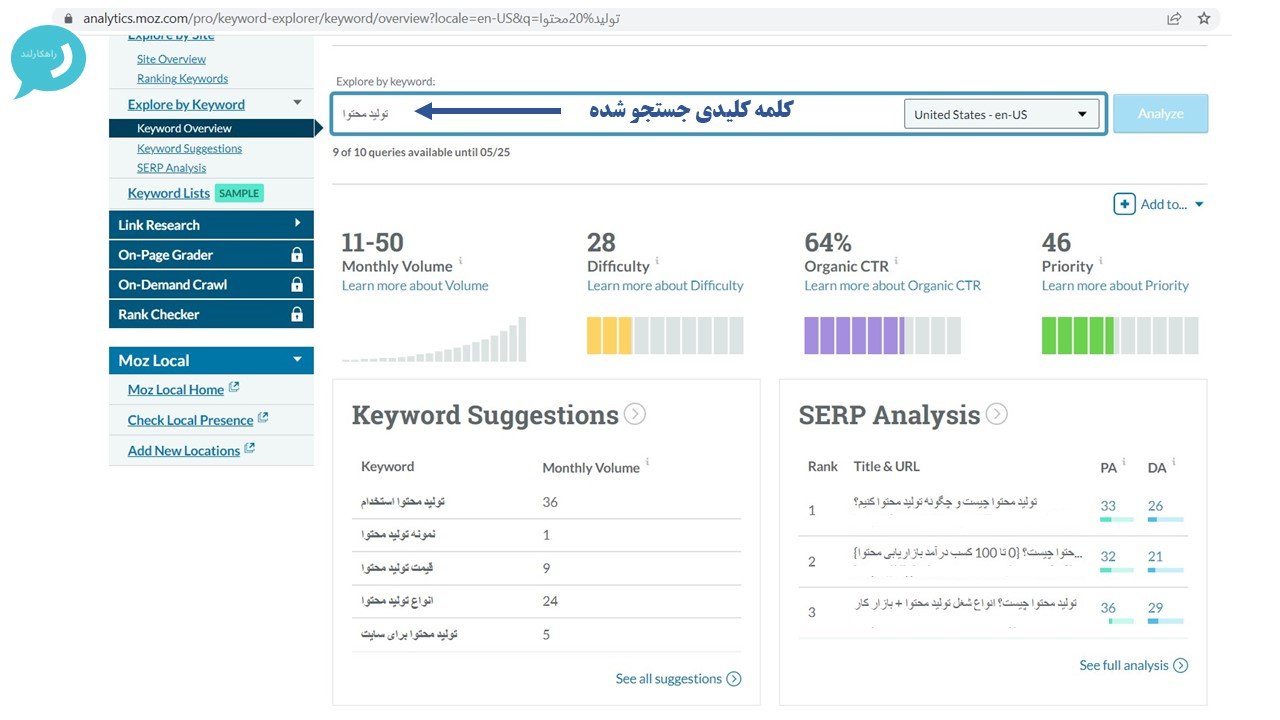Open Site Overview sidebar item

point(171,59)
